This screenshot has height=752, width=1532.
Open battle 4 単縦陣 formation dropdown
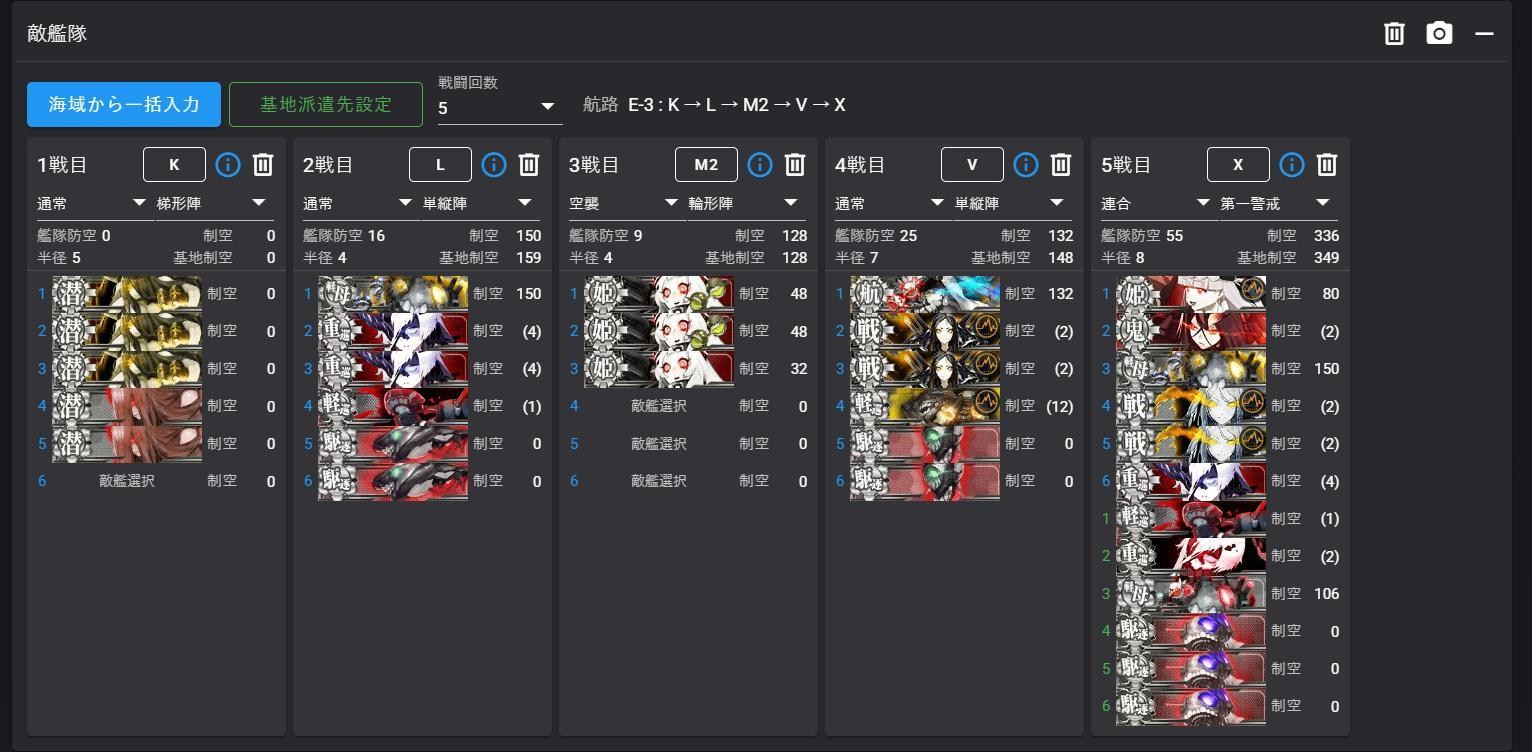click(1012, 204)
